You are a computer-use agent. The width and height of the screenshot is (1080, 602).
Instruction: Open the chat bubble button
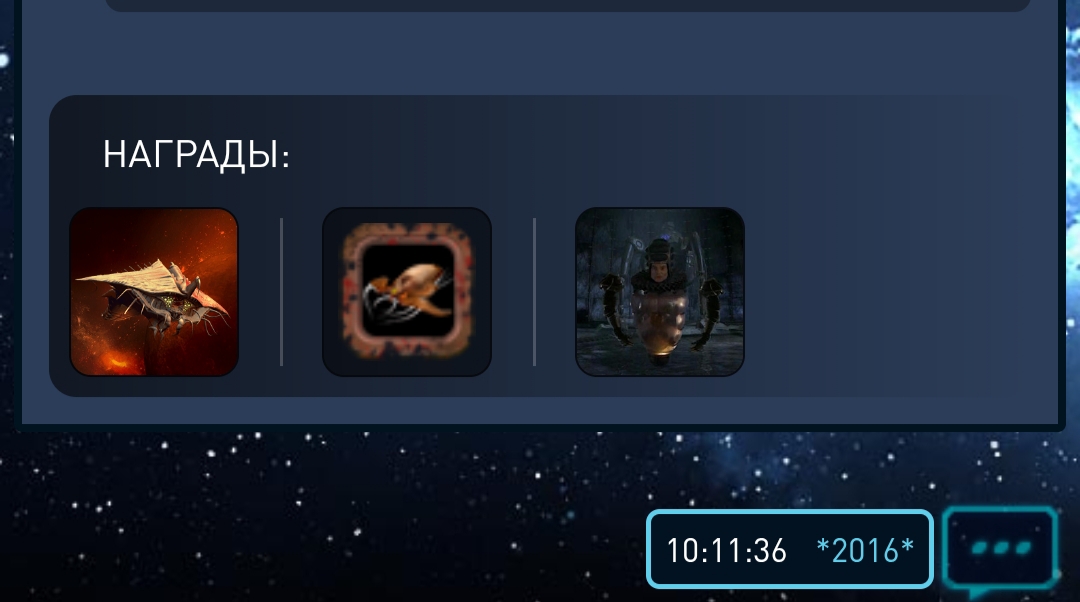pos(1001,550)
